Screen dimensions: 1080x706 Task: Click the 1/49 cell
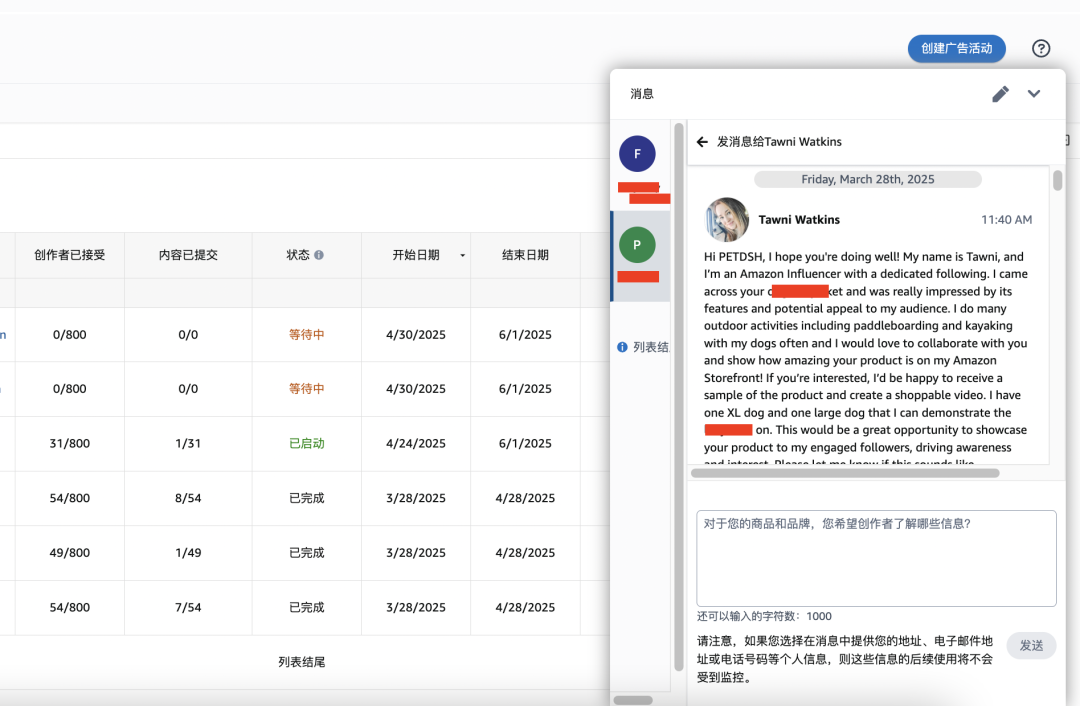point(188,552)
